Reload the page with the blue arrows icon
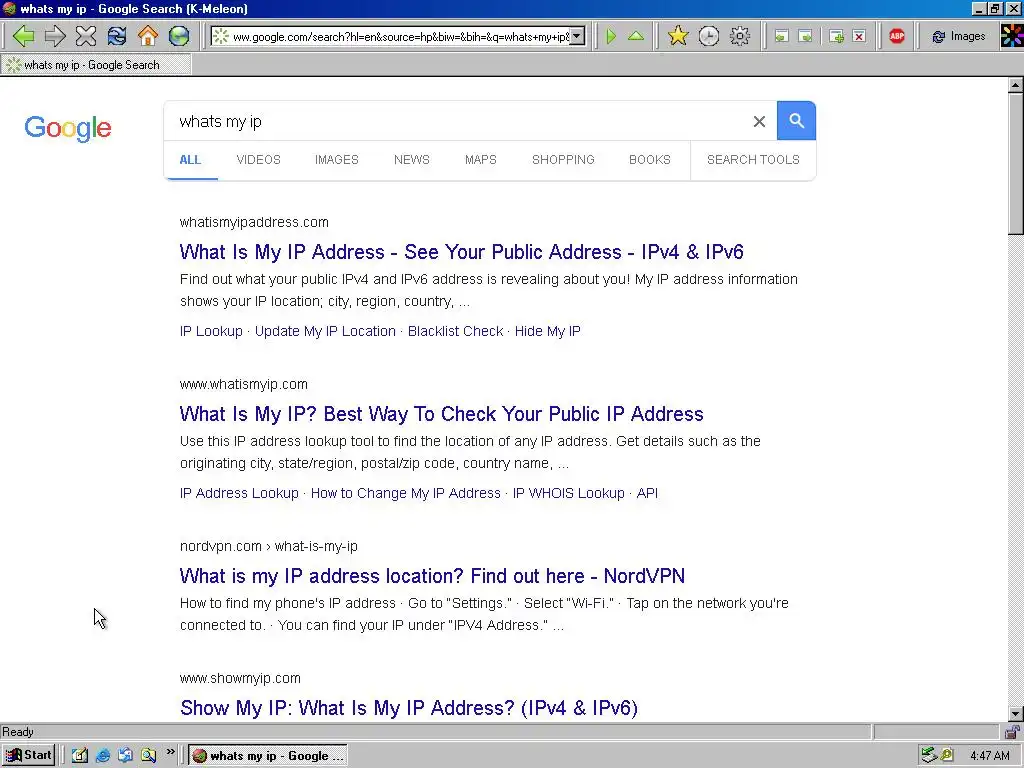This screenshot has width=1024, height=768. [117, 36]
